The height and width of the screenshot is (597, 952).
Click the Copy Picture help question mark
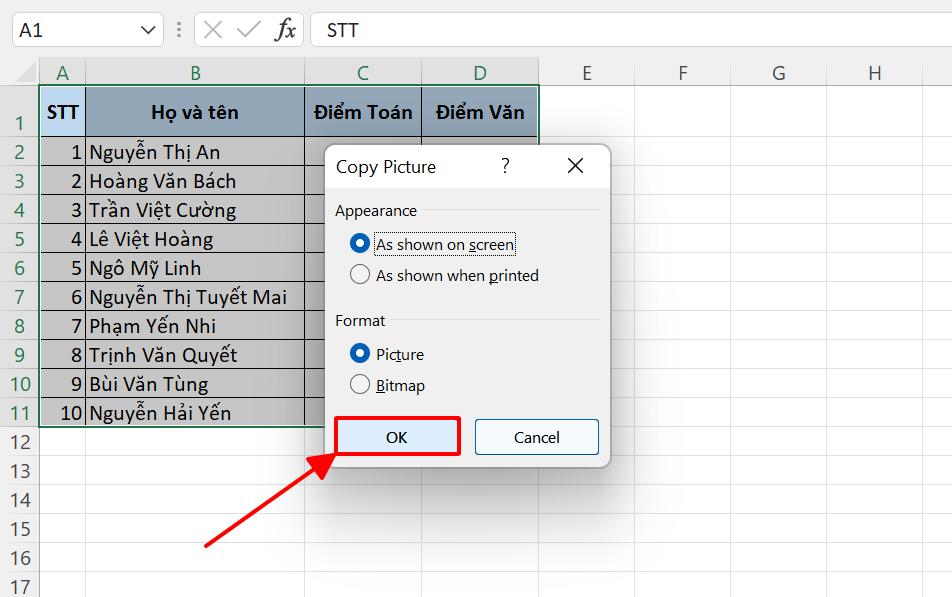505,166
